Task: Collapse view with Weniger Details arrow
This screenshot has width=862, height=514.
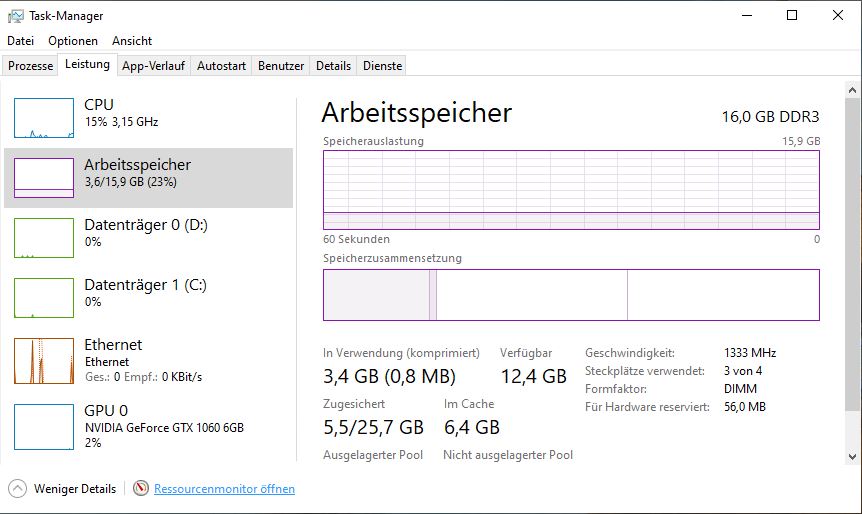Action: click(18, 489)
